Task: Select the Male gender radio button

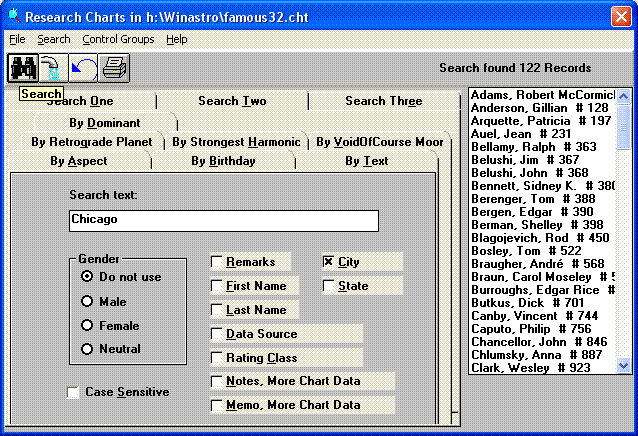Action: pos(87,301)
